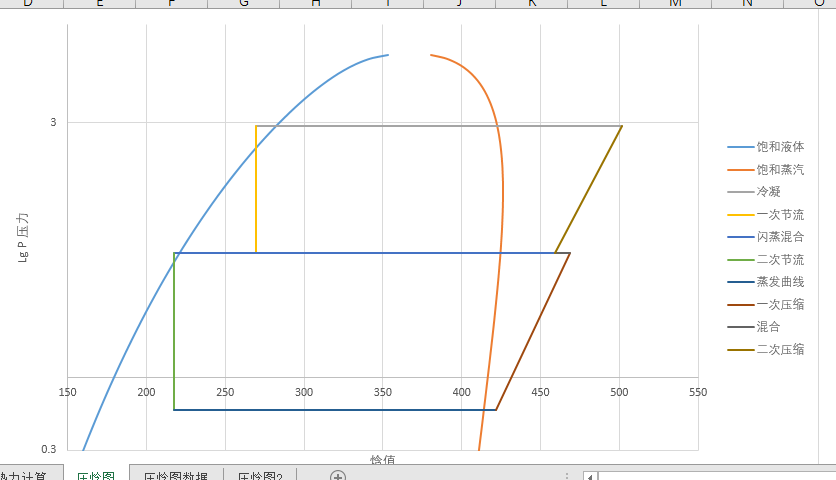Click the y-axis label 3
Viewport: 836px width, 480px height.
tap(53, 122)
